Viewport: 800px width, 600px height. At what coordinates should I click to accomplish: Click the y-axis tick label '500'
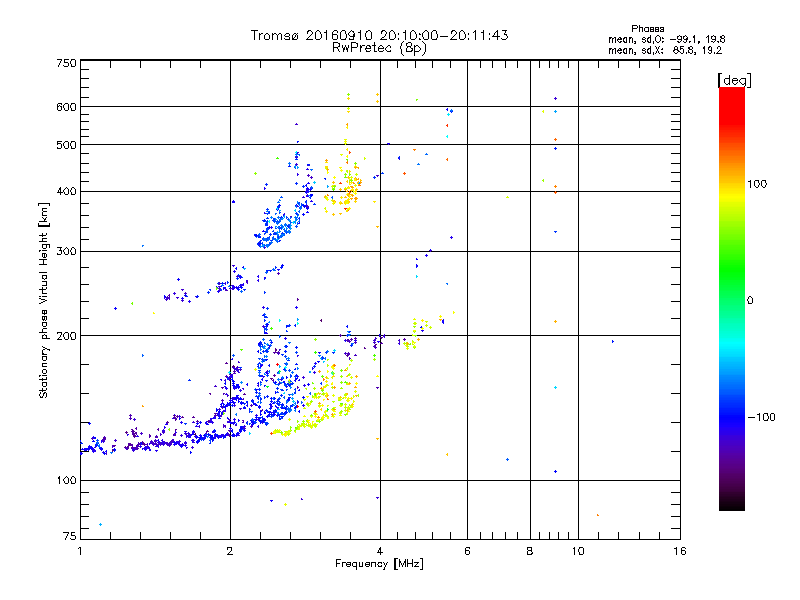67,145
